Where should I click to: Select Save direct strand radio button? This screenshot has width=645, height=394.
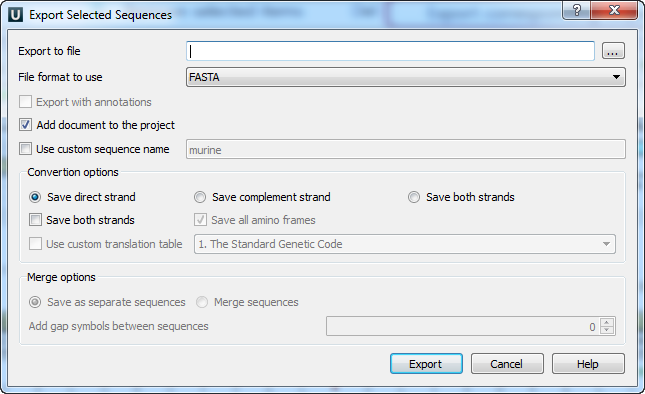coord(35,197)
